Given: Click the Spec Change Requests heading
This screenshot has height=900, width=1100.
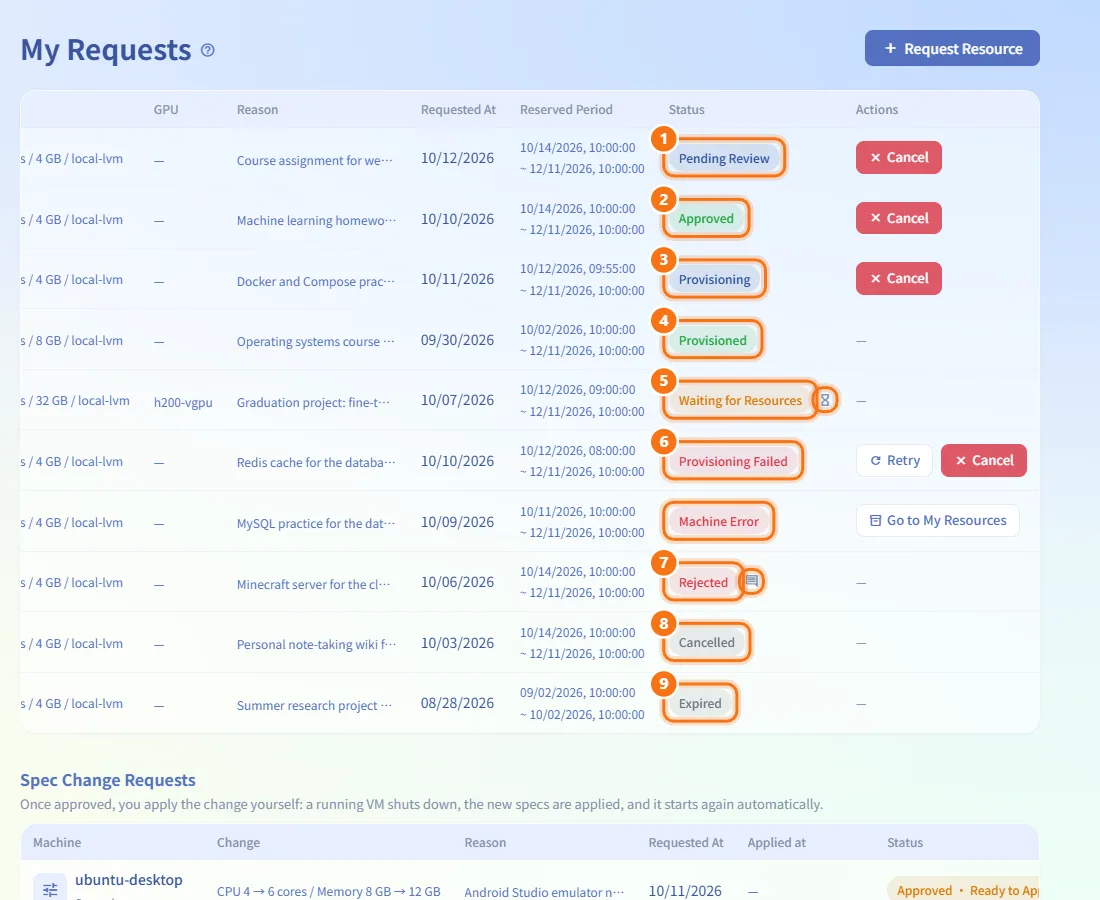Looking at the screenshot, I should (108, 780).
